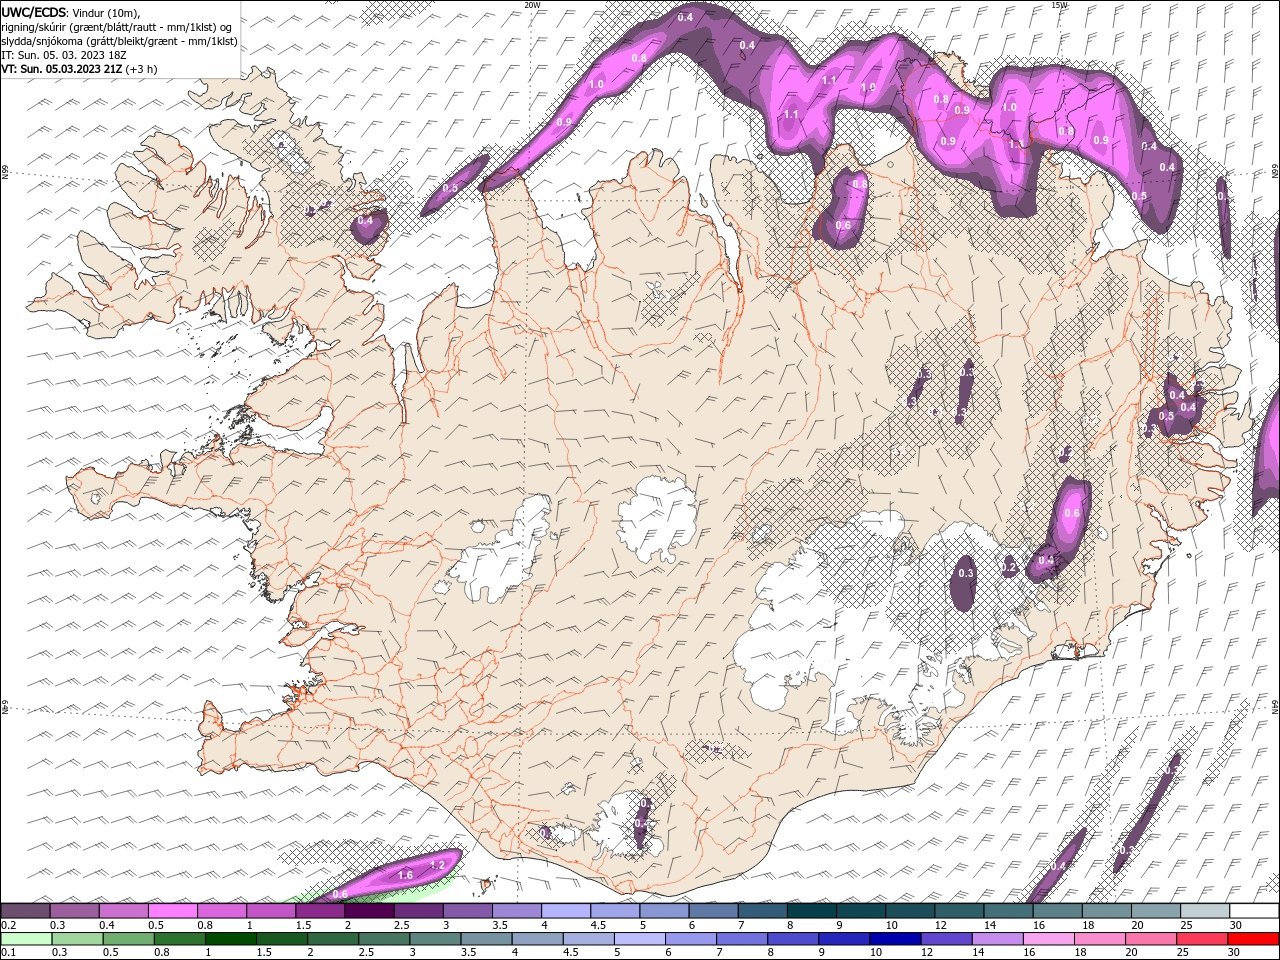The image size is (1280, 960).
Task: Select the bright red swatch ending the lower legend
Action: point(1254,939)
